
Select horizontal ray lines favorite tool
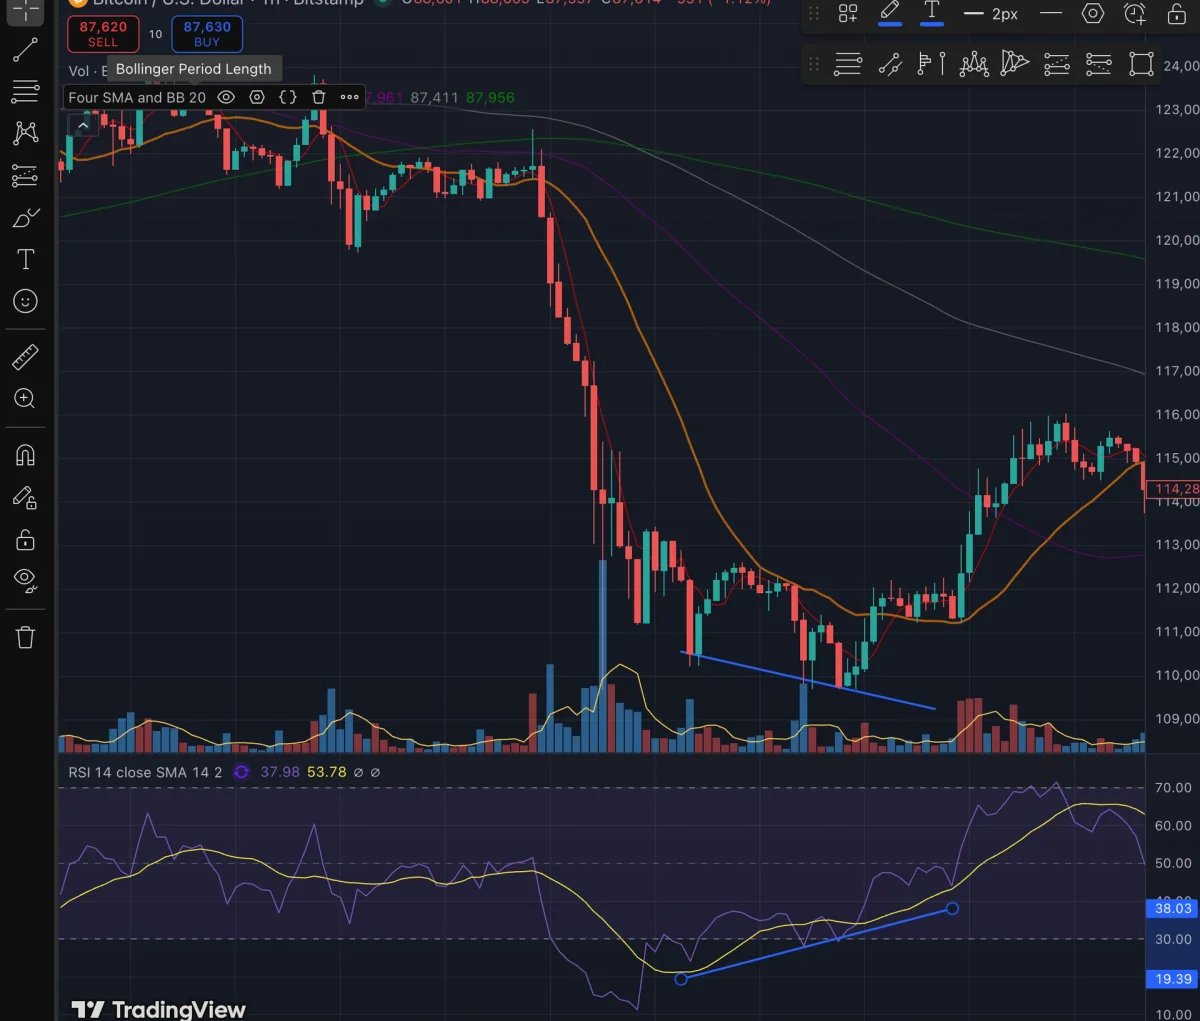coord(848,64)
